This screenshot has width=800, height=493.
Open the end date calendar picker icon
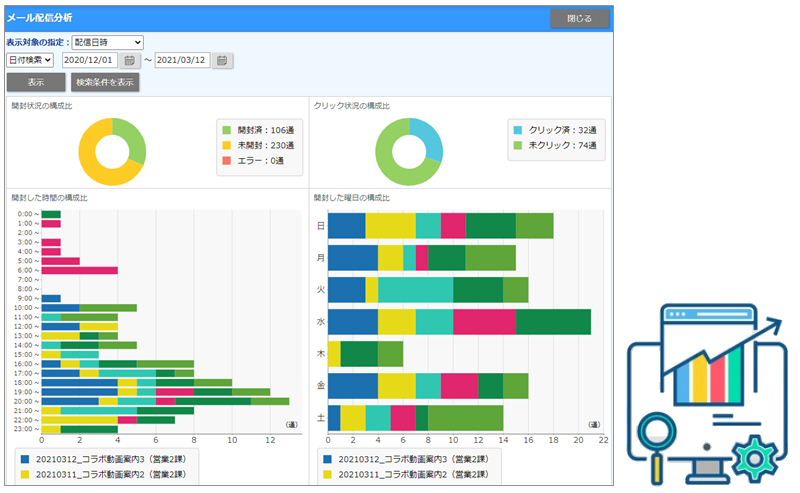222,60
